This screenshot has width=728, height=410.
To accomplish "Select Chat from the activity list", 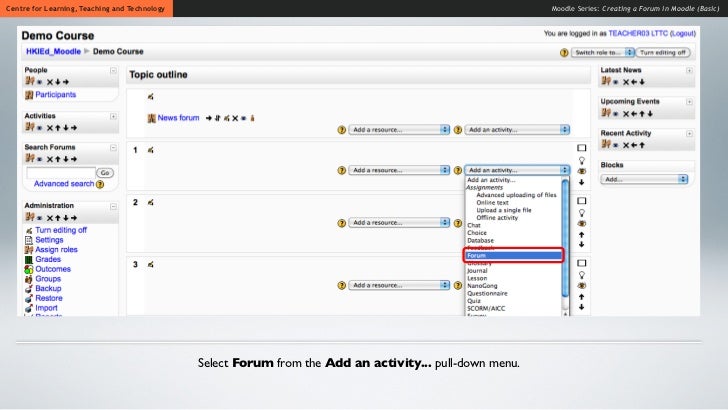I will [x=474, y=225].
